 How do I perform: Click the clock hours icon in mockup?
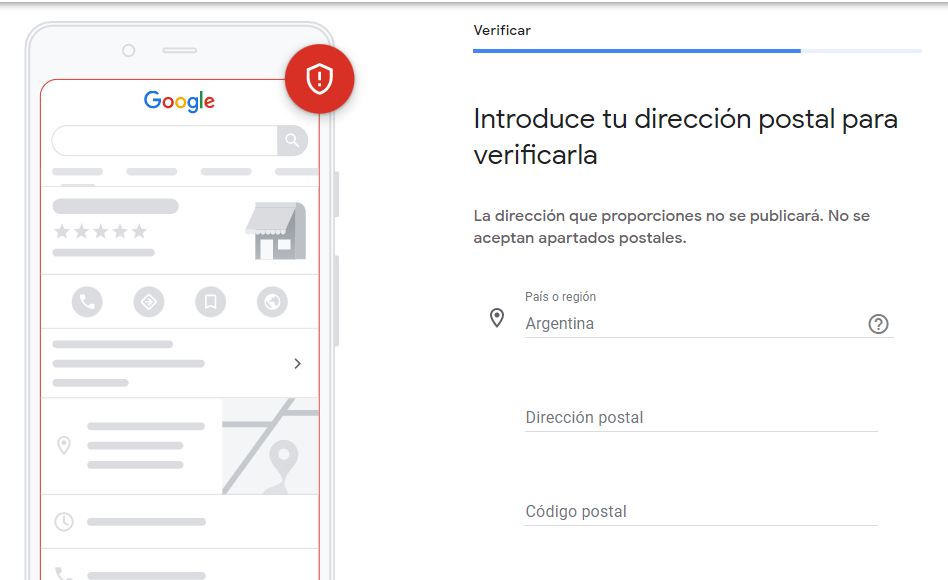pos(64,521)
